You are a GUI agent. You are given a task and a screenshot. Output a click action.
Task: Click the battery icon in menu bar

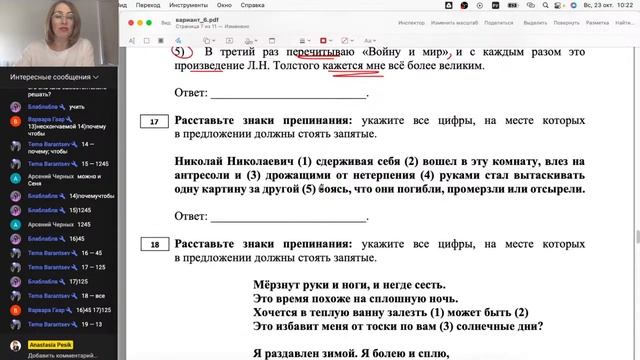pos(513,5)
